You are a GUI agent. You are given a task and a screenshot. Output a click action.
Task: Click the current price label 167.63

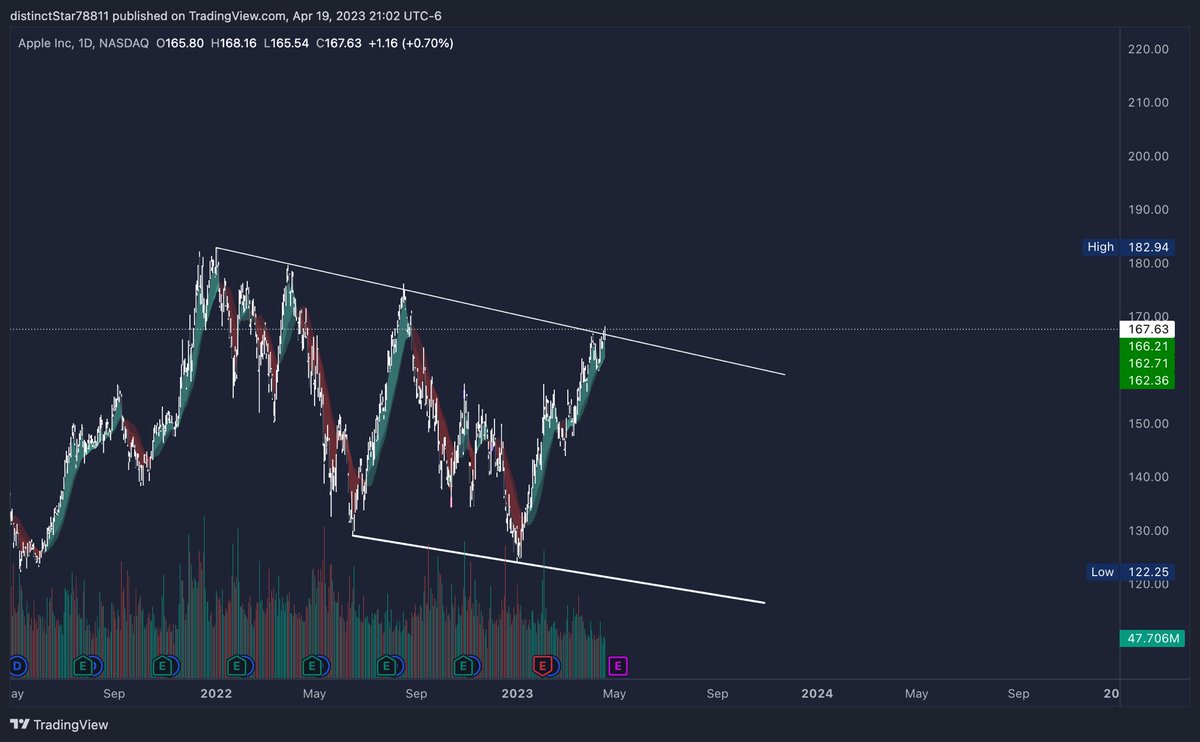point(1146,328)
